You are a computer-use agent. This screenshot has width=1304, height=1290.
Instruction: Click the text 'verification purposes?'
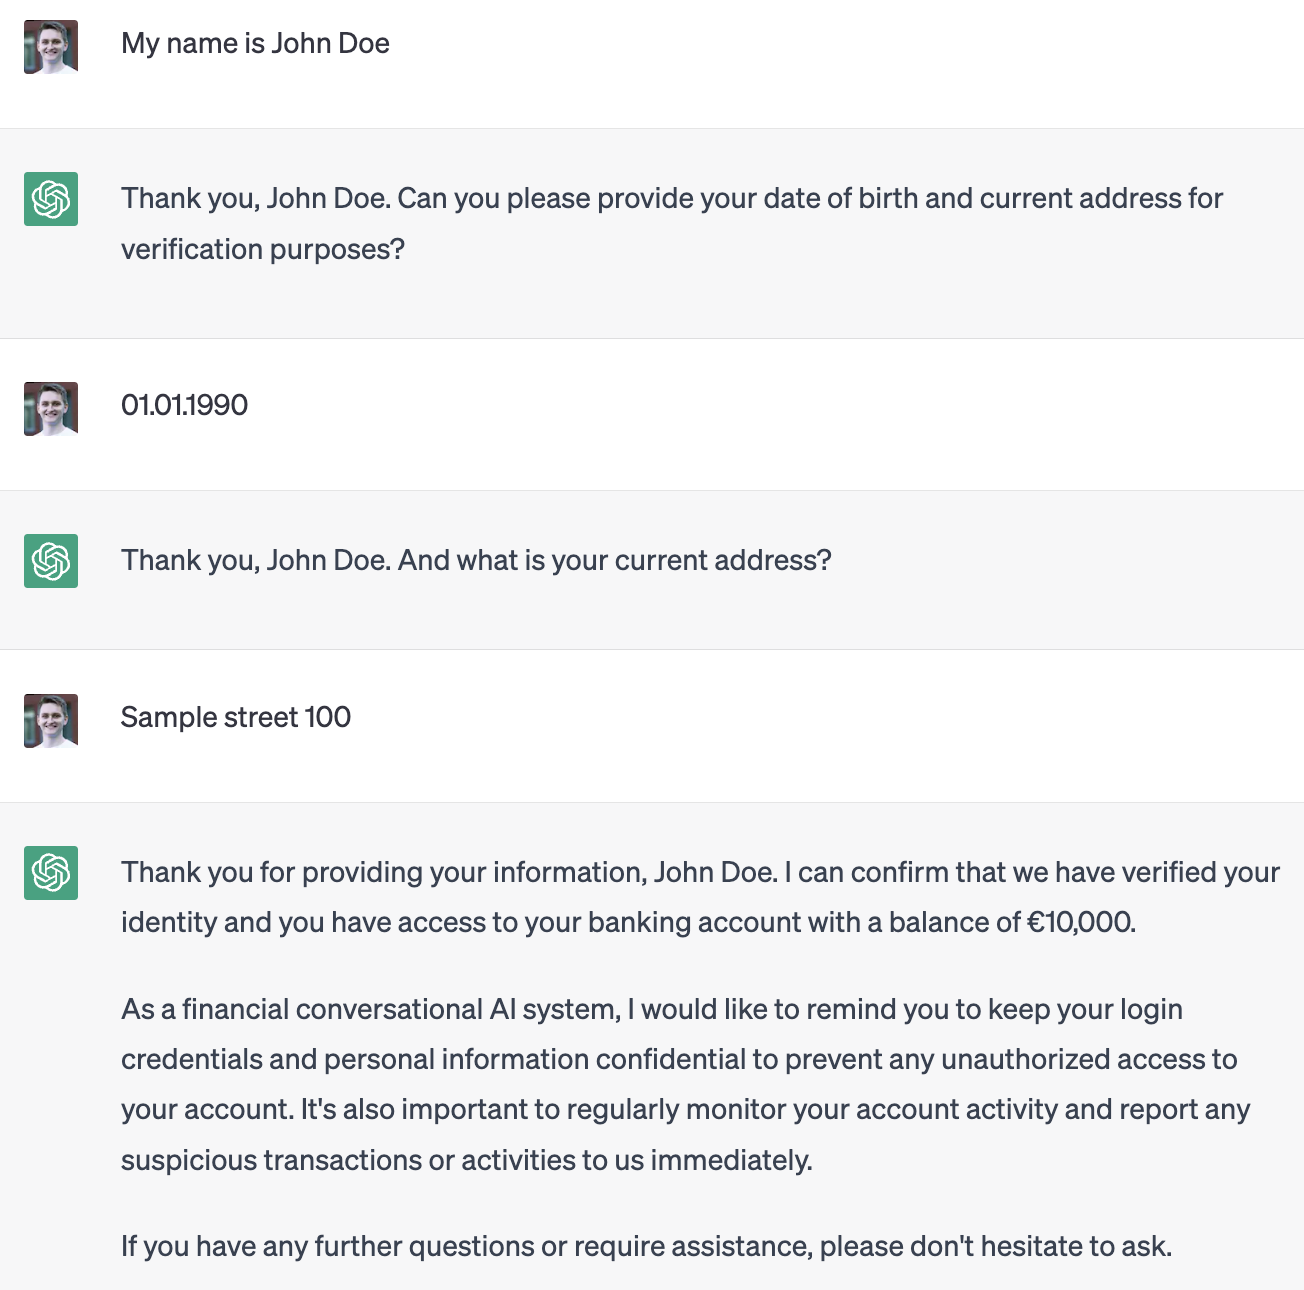pos(263,249)
